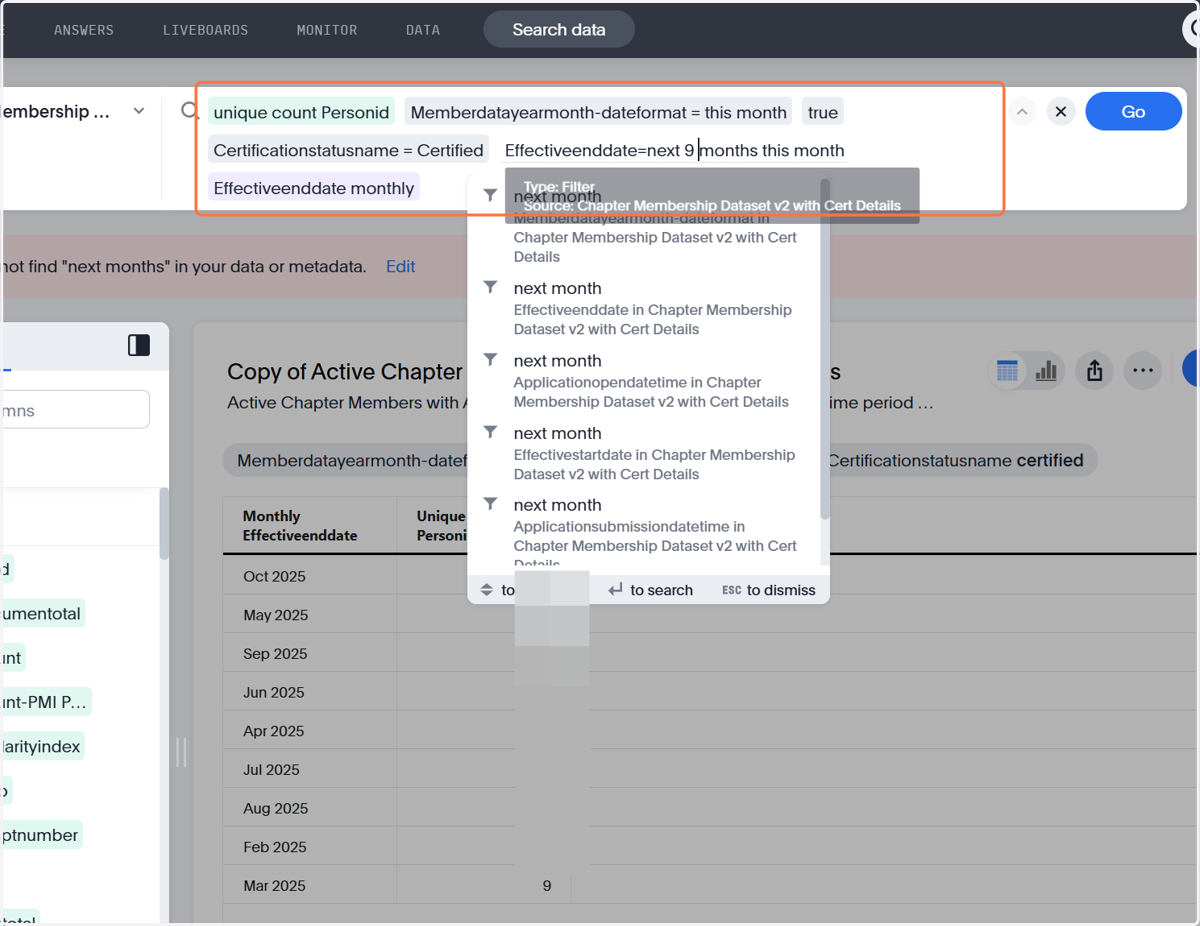
Task: Open the LIVEBOARDS tab
Action: click(205, 30)
